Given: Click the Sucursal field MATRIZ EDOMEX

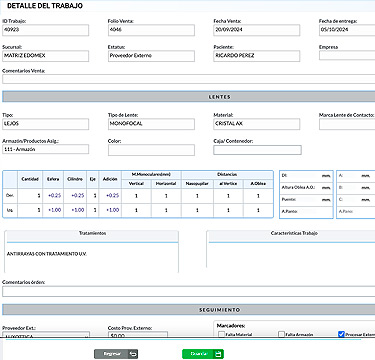Looking at the screenshot, I should click(46, 56).
